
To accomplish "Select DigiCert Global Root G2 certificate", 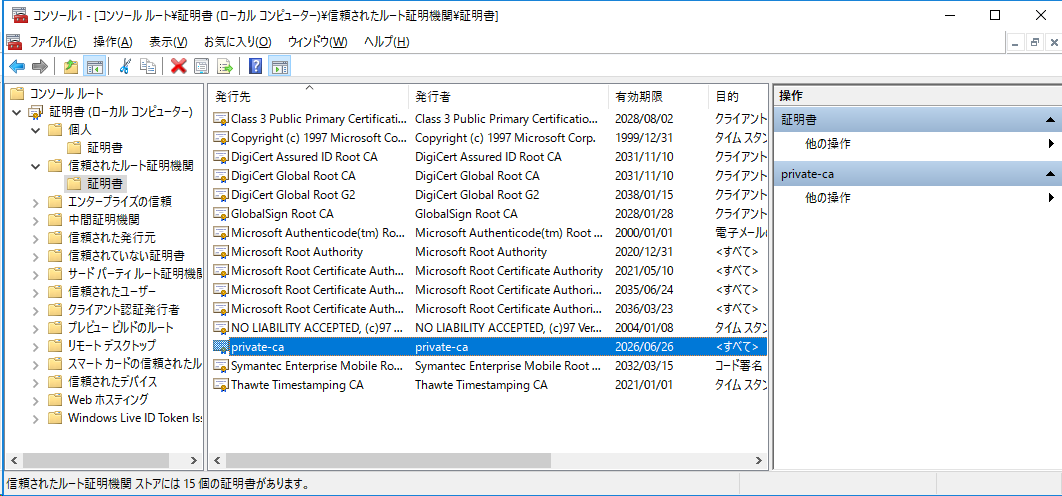I will 489,194.
